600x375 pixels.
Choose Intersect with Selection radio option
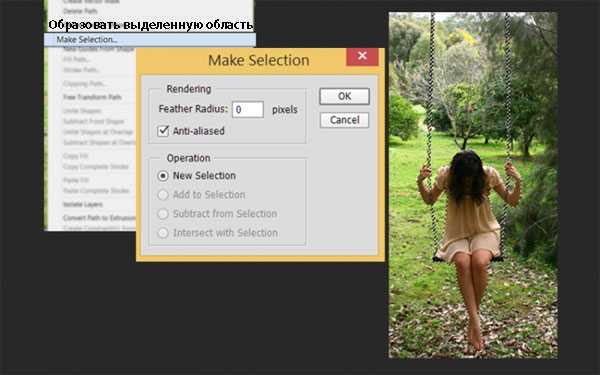coord(163,233)
